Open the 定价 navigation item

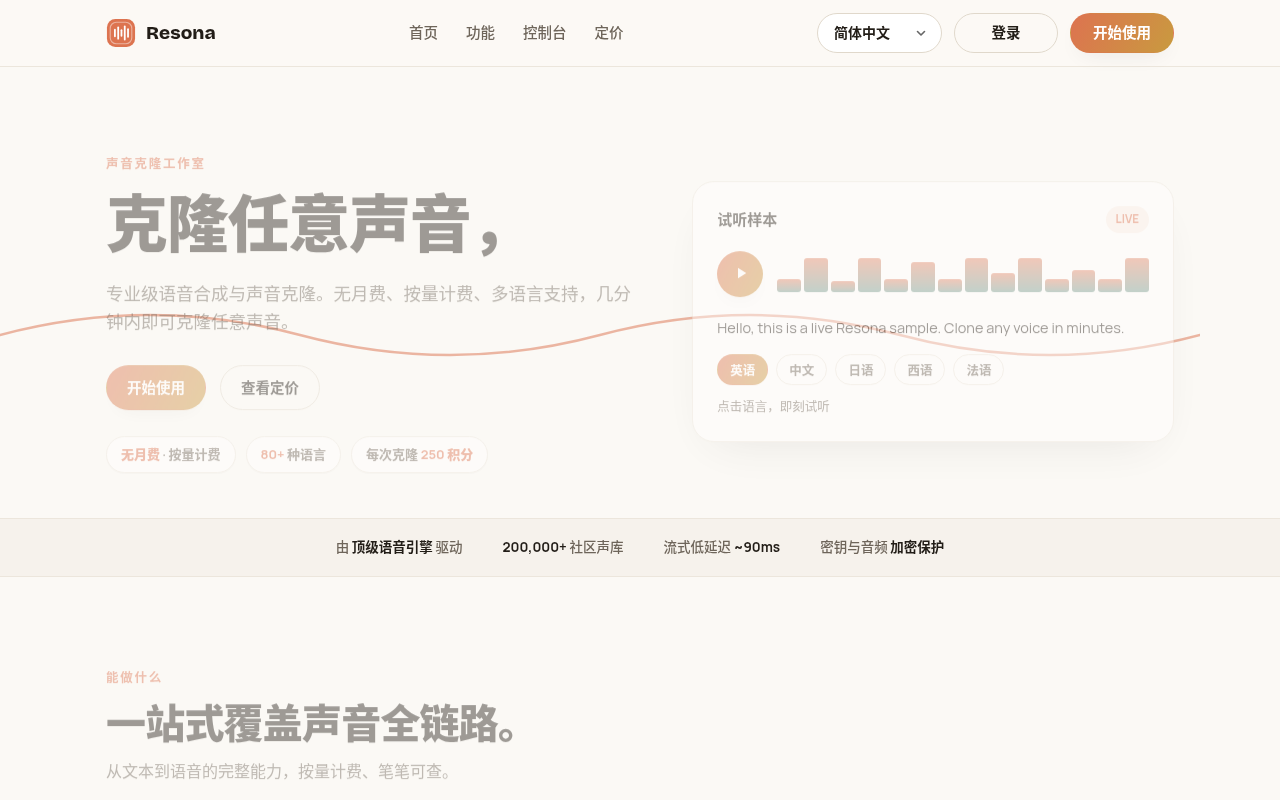pyautogui.click(x=609, y=33)
